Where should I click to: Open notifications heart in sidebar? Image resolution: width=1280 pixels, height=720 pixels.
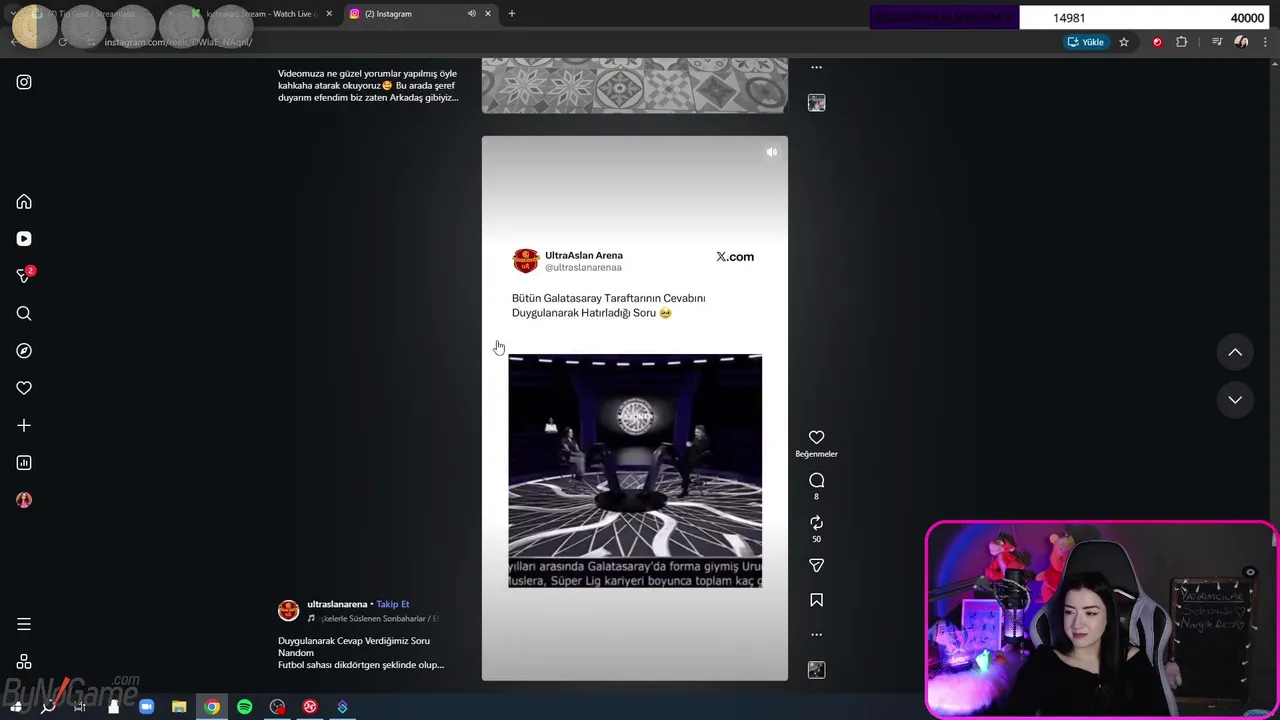[x=24, y=388]
